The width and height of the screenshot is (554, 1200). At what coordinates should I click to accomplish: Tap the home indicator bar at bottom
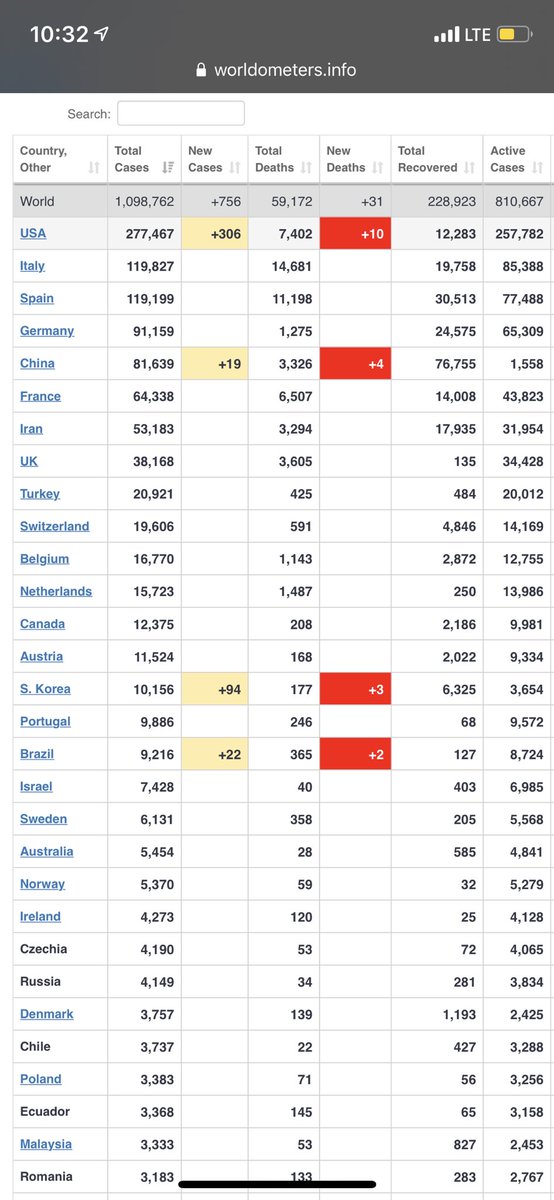pos(277,1184)
